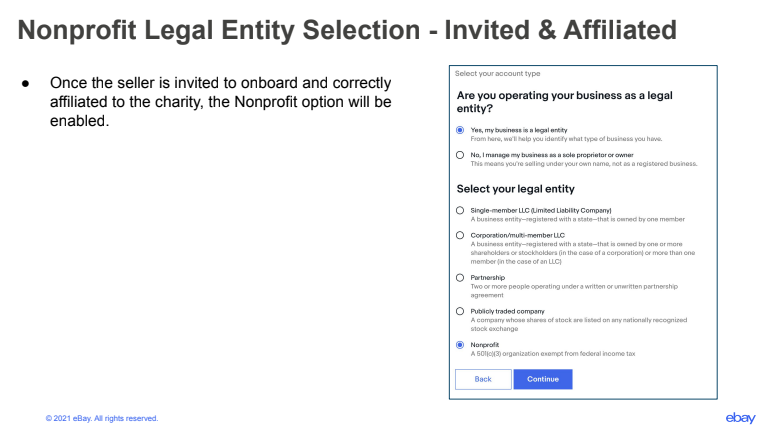This screenshot has height=434, width=765.
Task: Select 'Yes, my business is a legal entity'
Action: [x=460, y=130]
